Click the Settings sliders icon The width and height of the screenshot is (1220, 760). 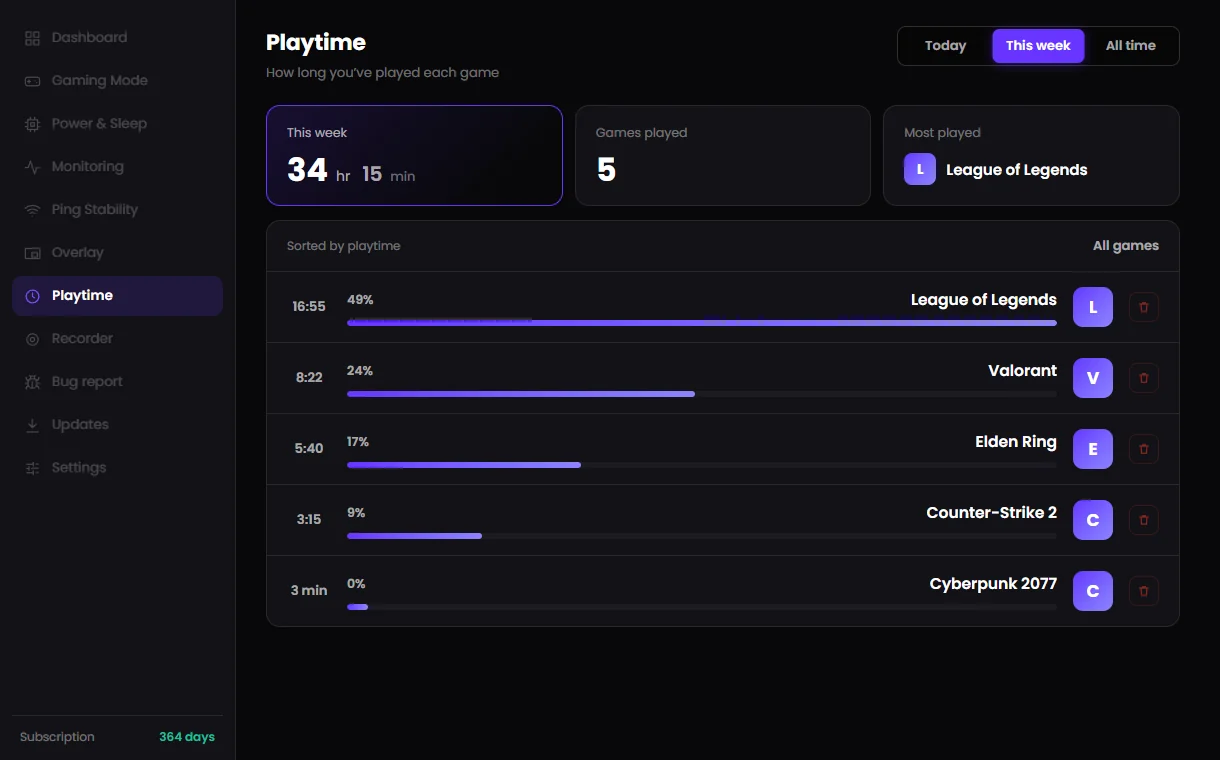coord(32,468)
